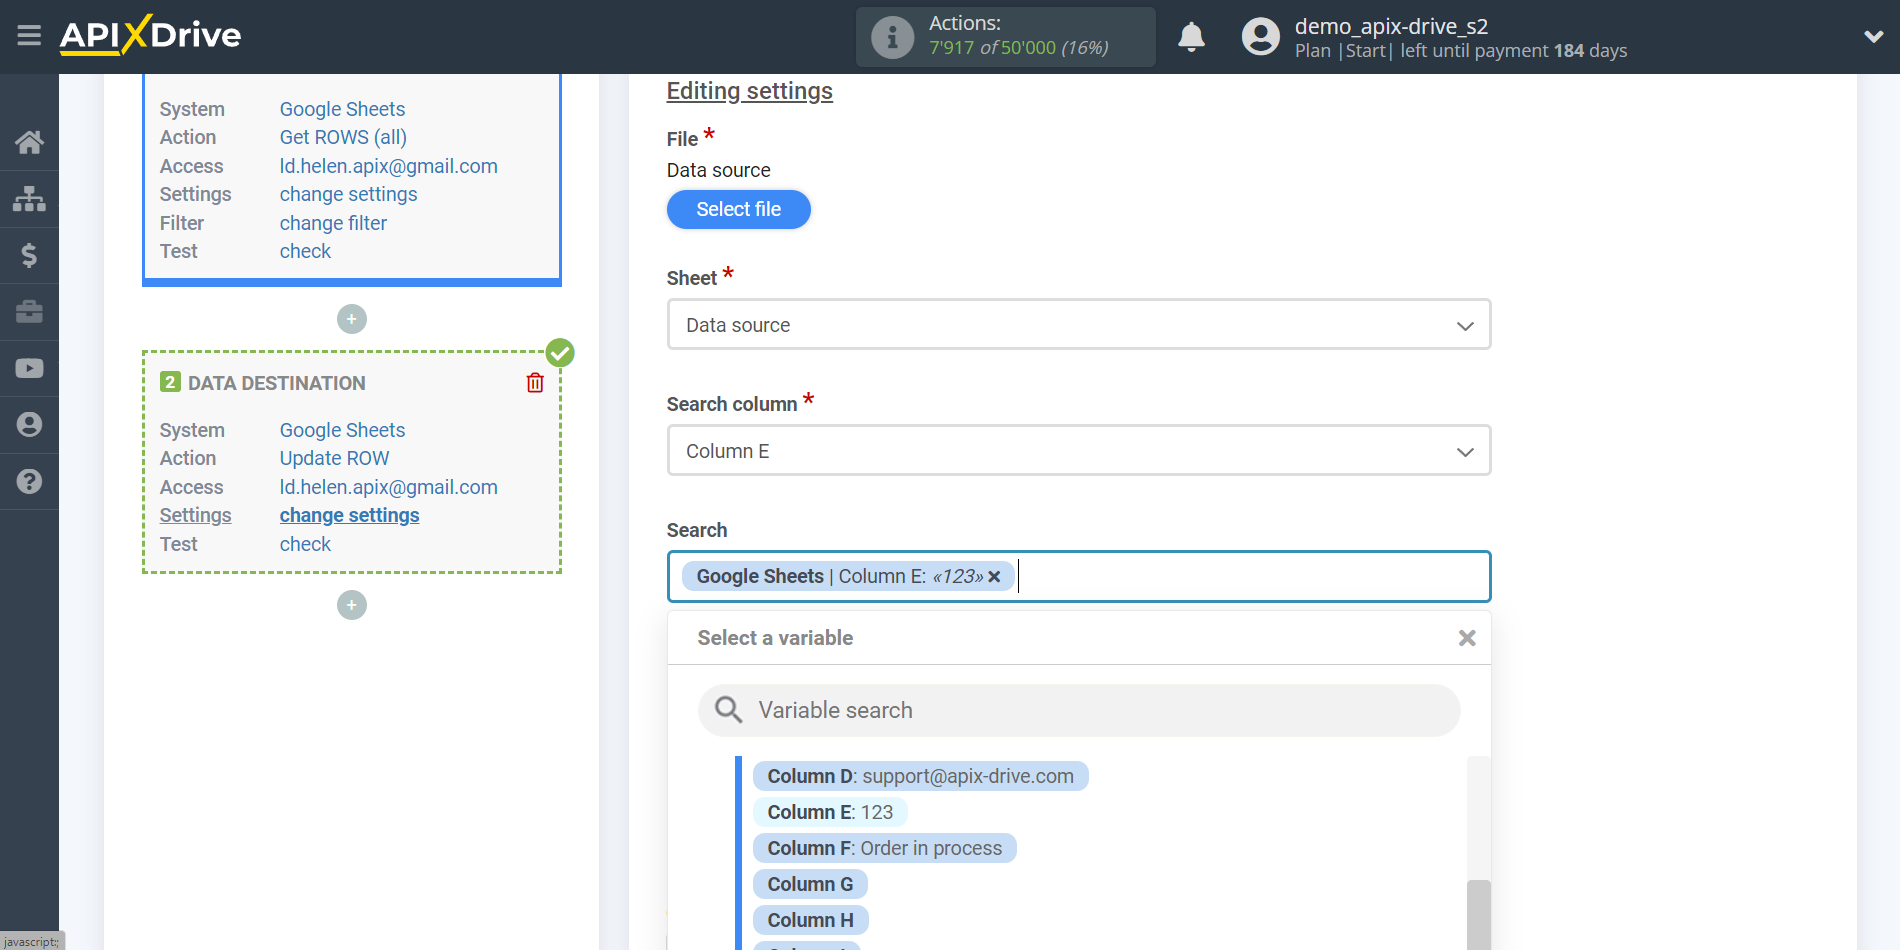The image size is (1900, 950).
Task: Open video tutorials YouTube icon
Action: pos(29,368)
